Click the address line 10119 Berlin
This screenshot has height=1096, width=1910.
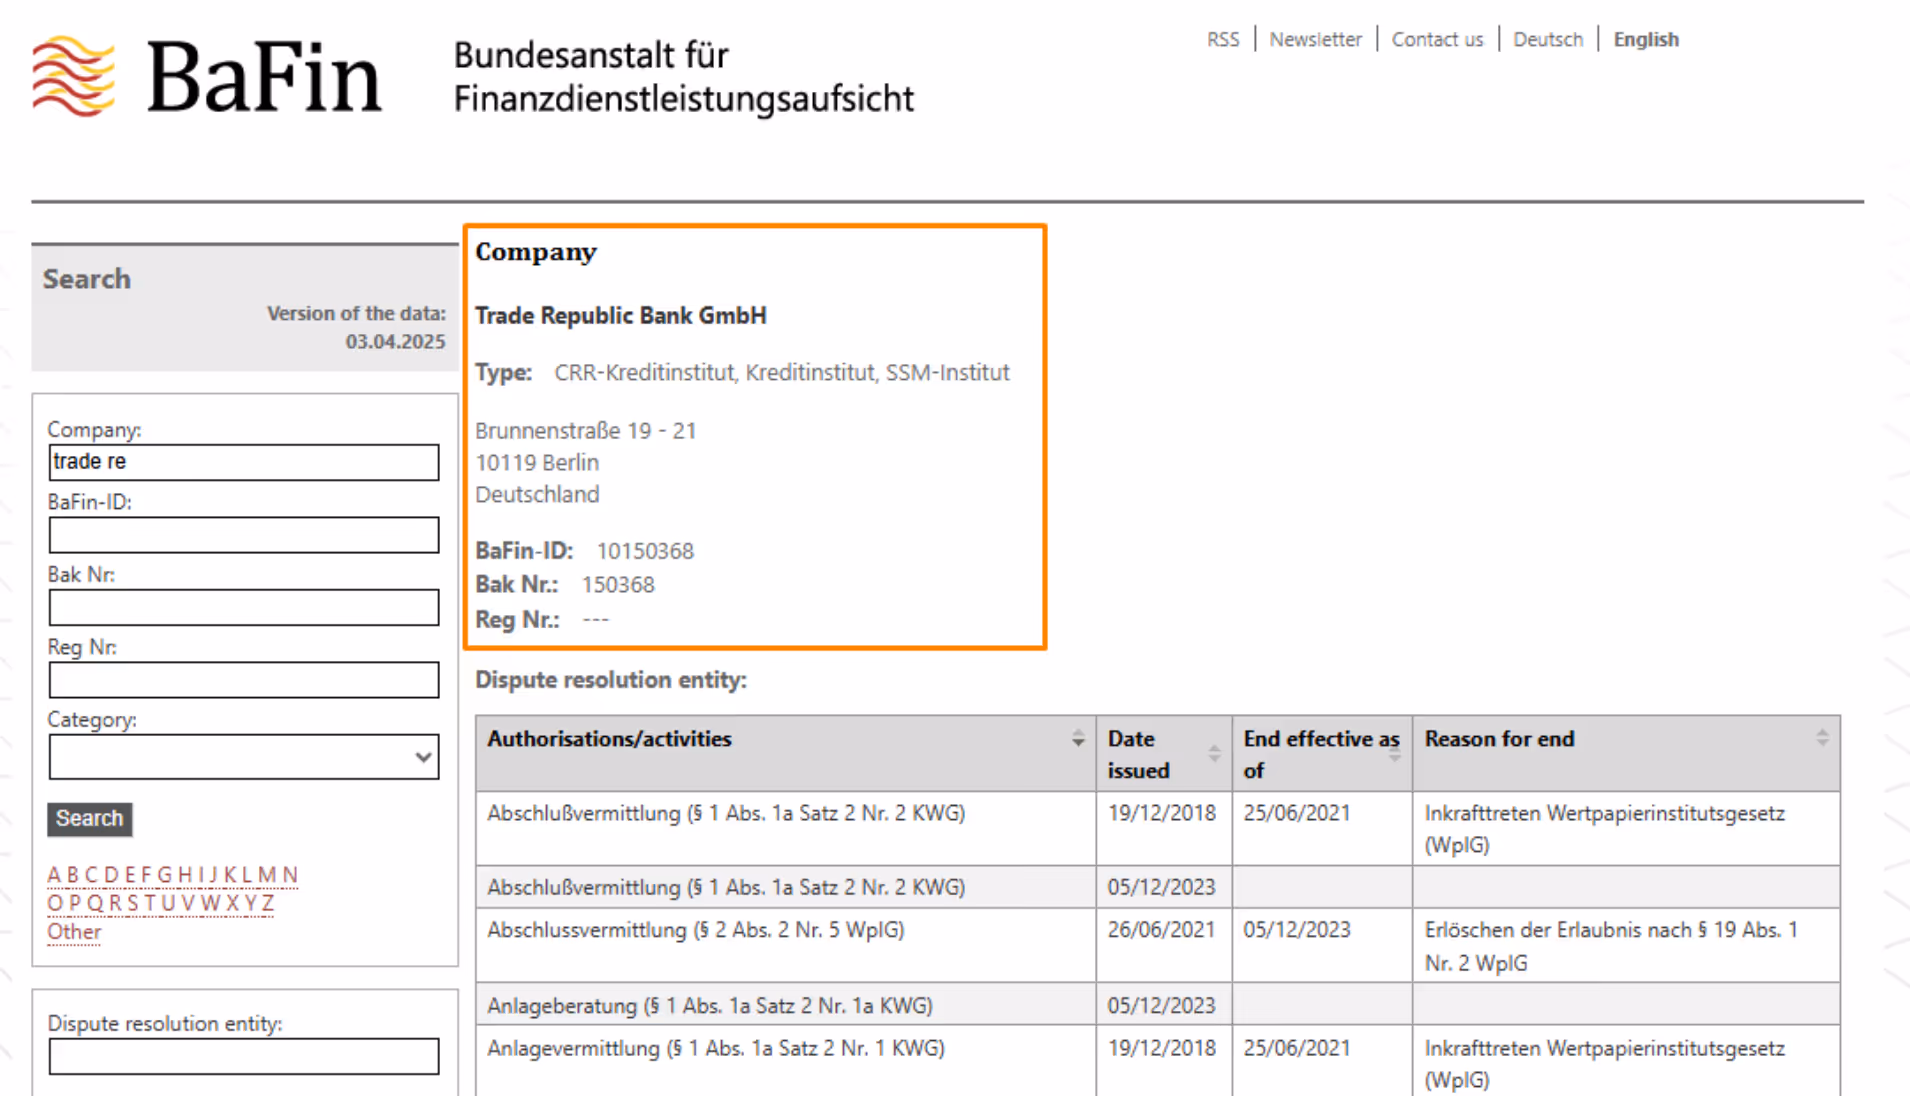[x=537, y=463]
